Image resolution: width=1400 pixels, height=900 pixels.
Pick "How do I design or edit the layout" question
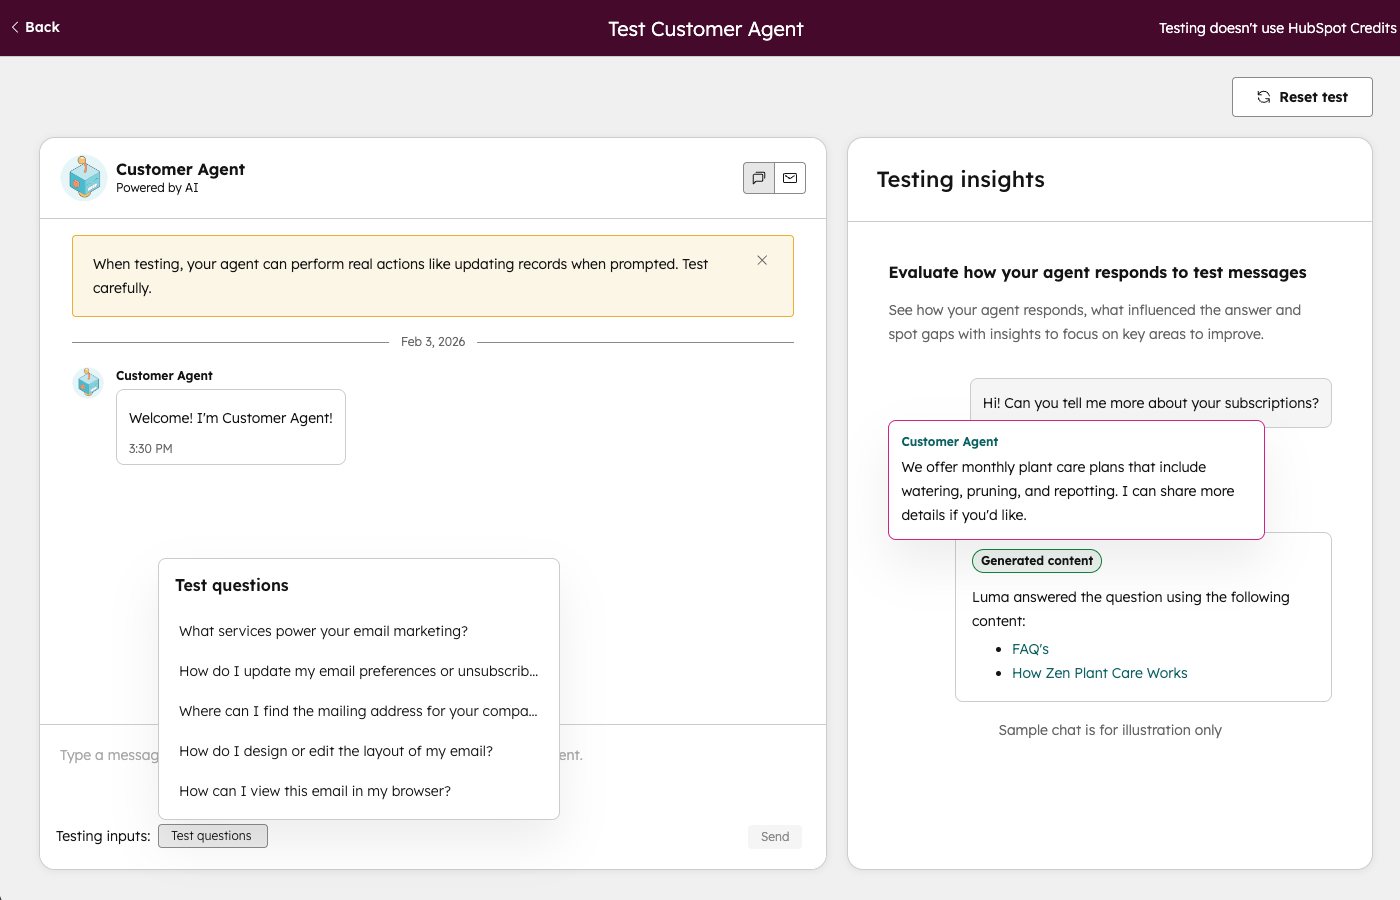[x=335, y=751]
